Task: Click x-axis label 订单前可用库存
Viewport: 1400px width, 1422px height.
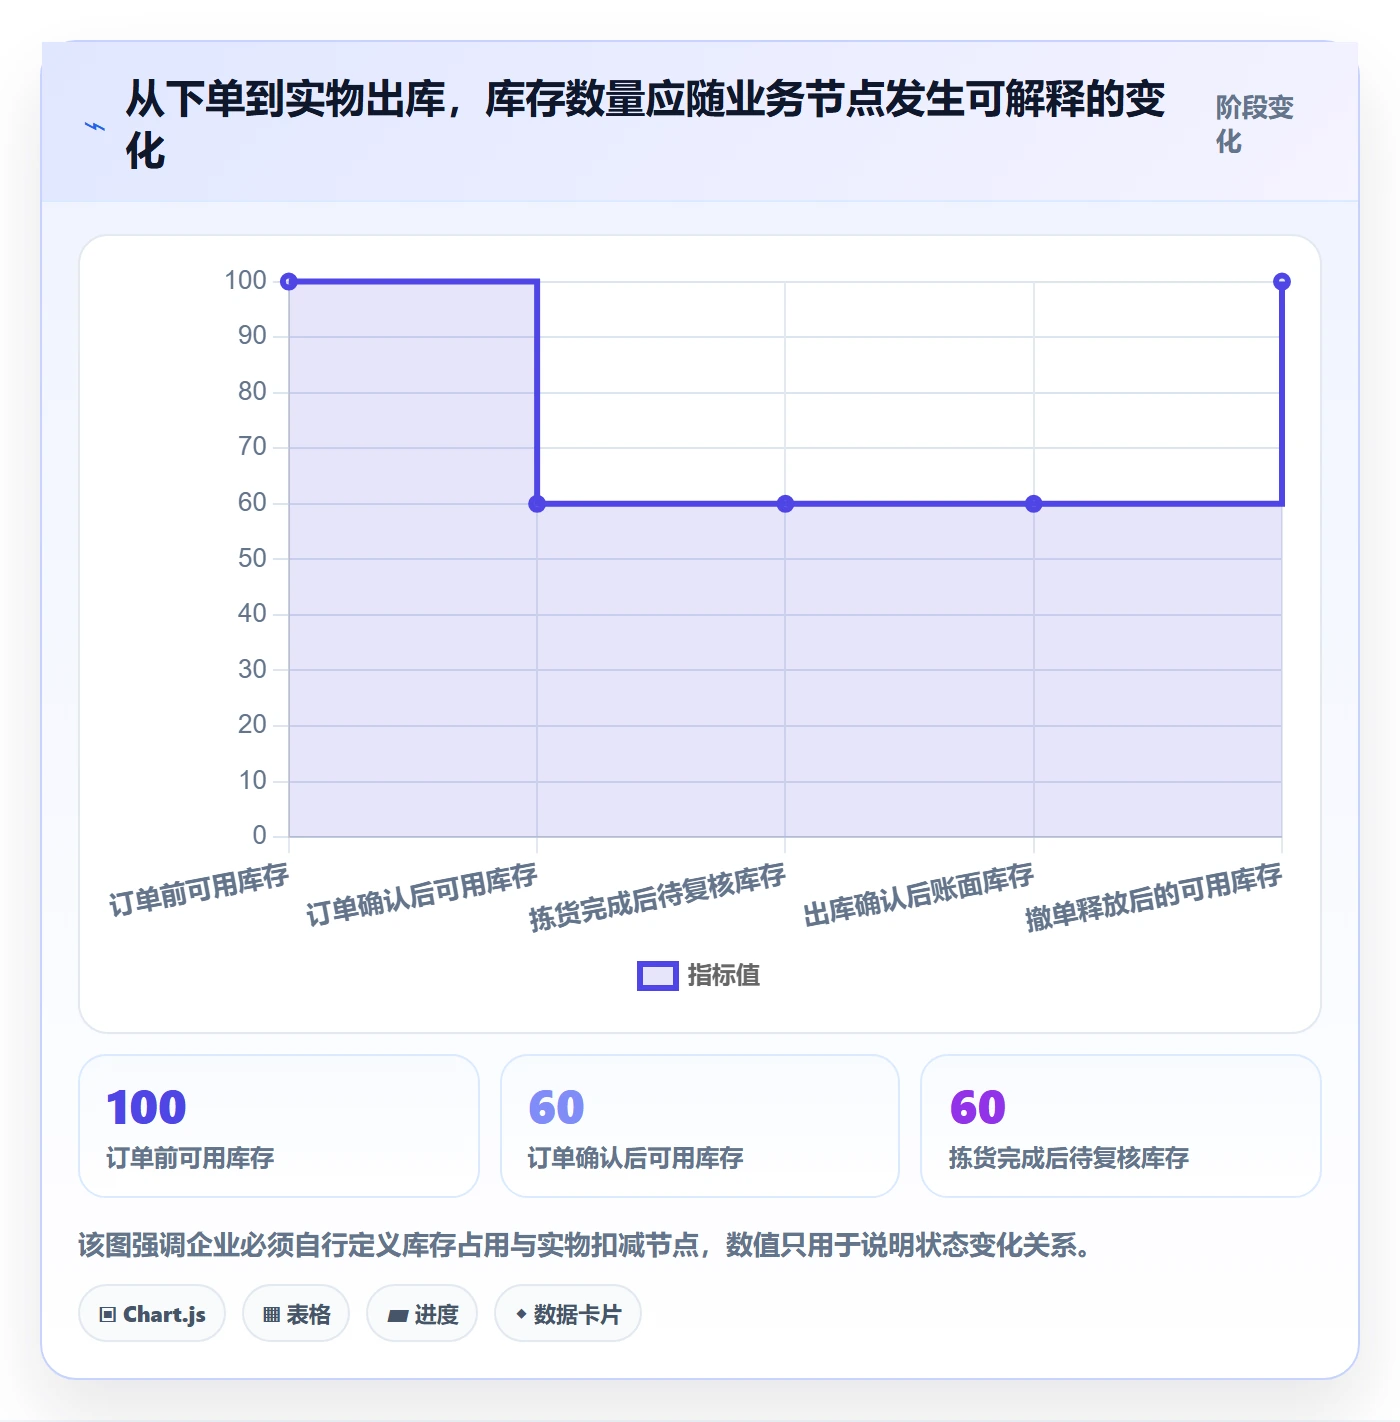Action: pyautogui.click(x=199, y=889)
